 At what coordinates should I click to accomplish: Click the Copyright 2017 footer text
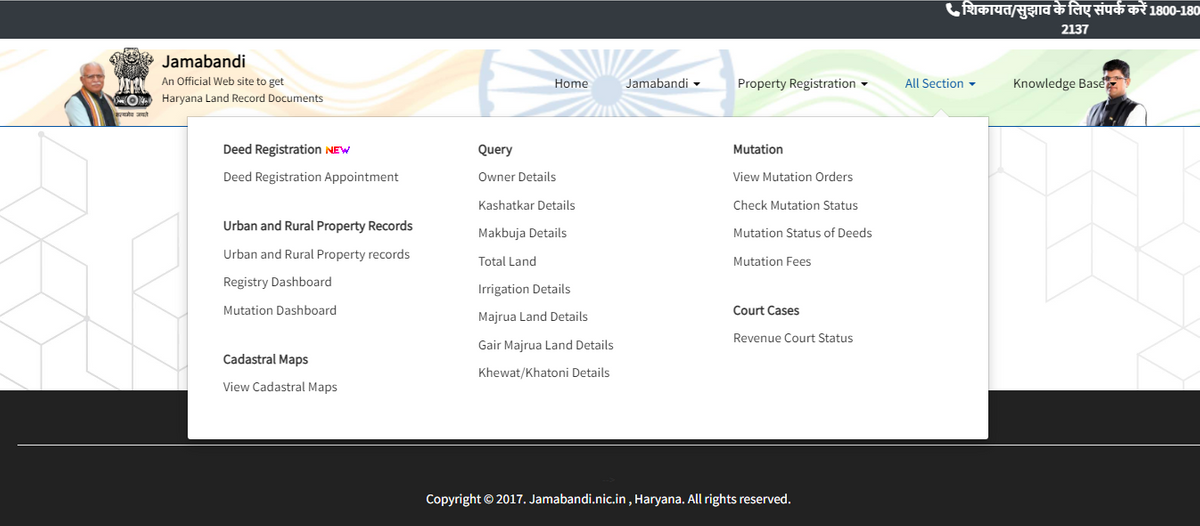[x=608, y=498]
